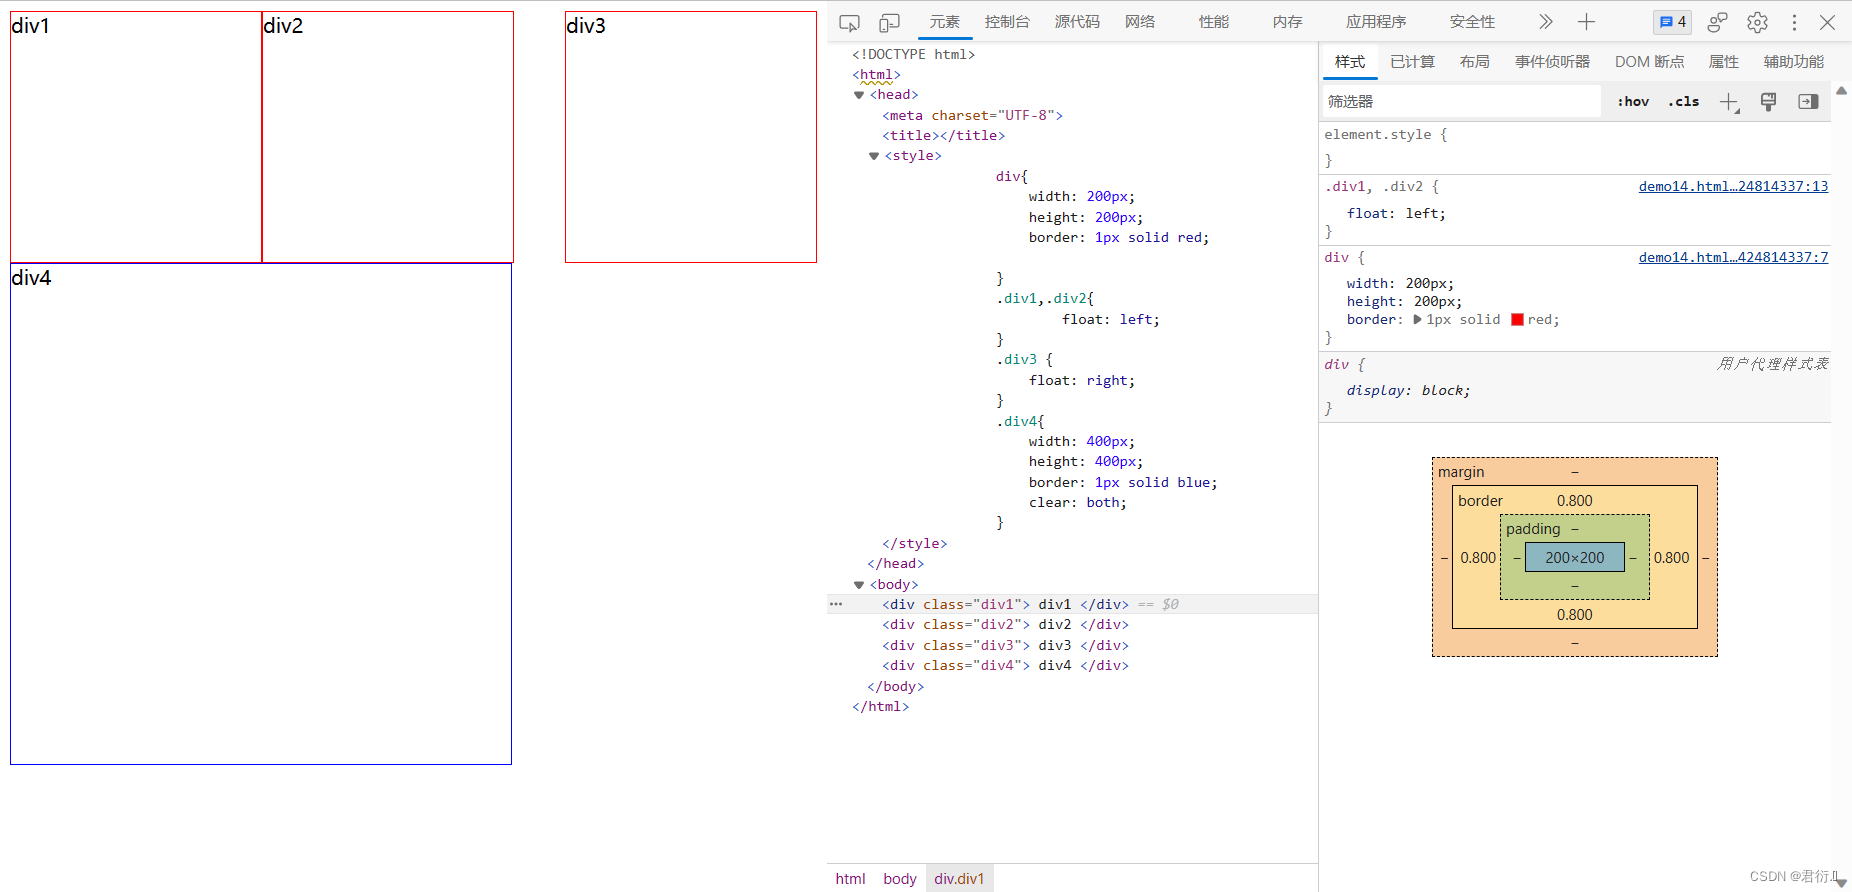Click html in the breadcrumb bar
Viewport: 1852px width, 892px height.
(x=850, y=879)
